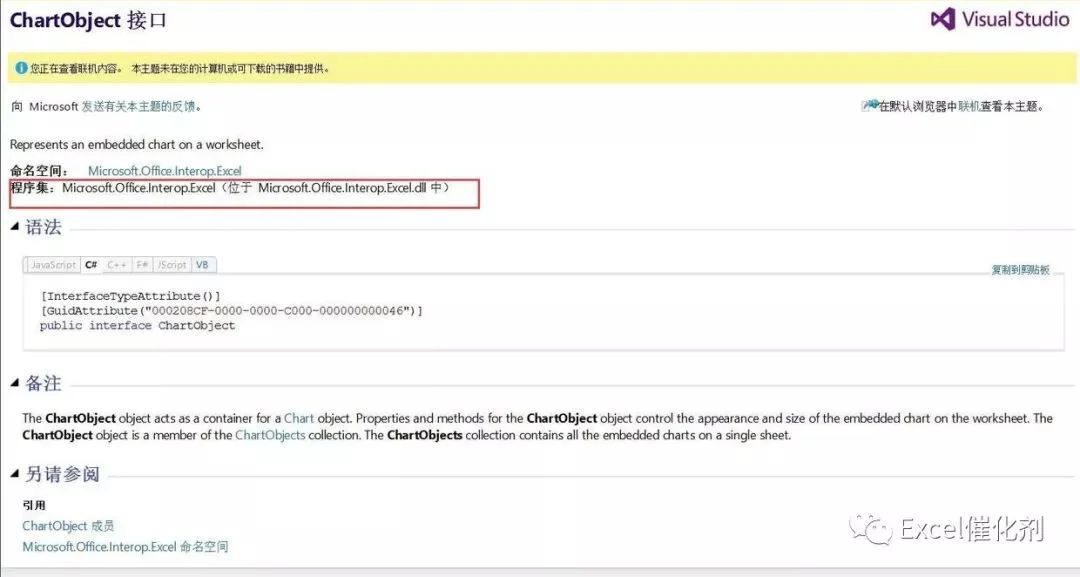This screenshot has height=577, width=1080.
Task: Click the blue info icon in yellow banner
Action: 21,67
